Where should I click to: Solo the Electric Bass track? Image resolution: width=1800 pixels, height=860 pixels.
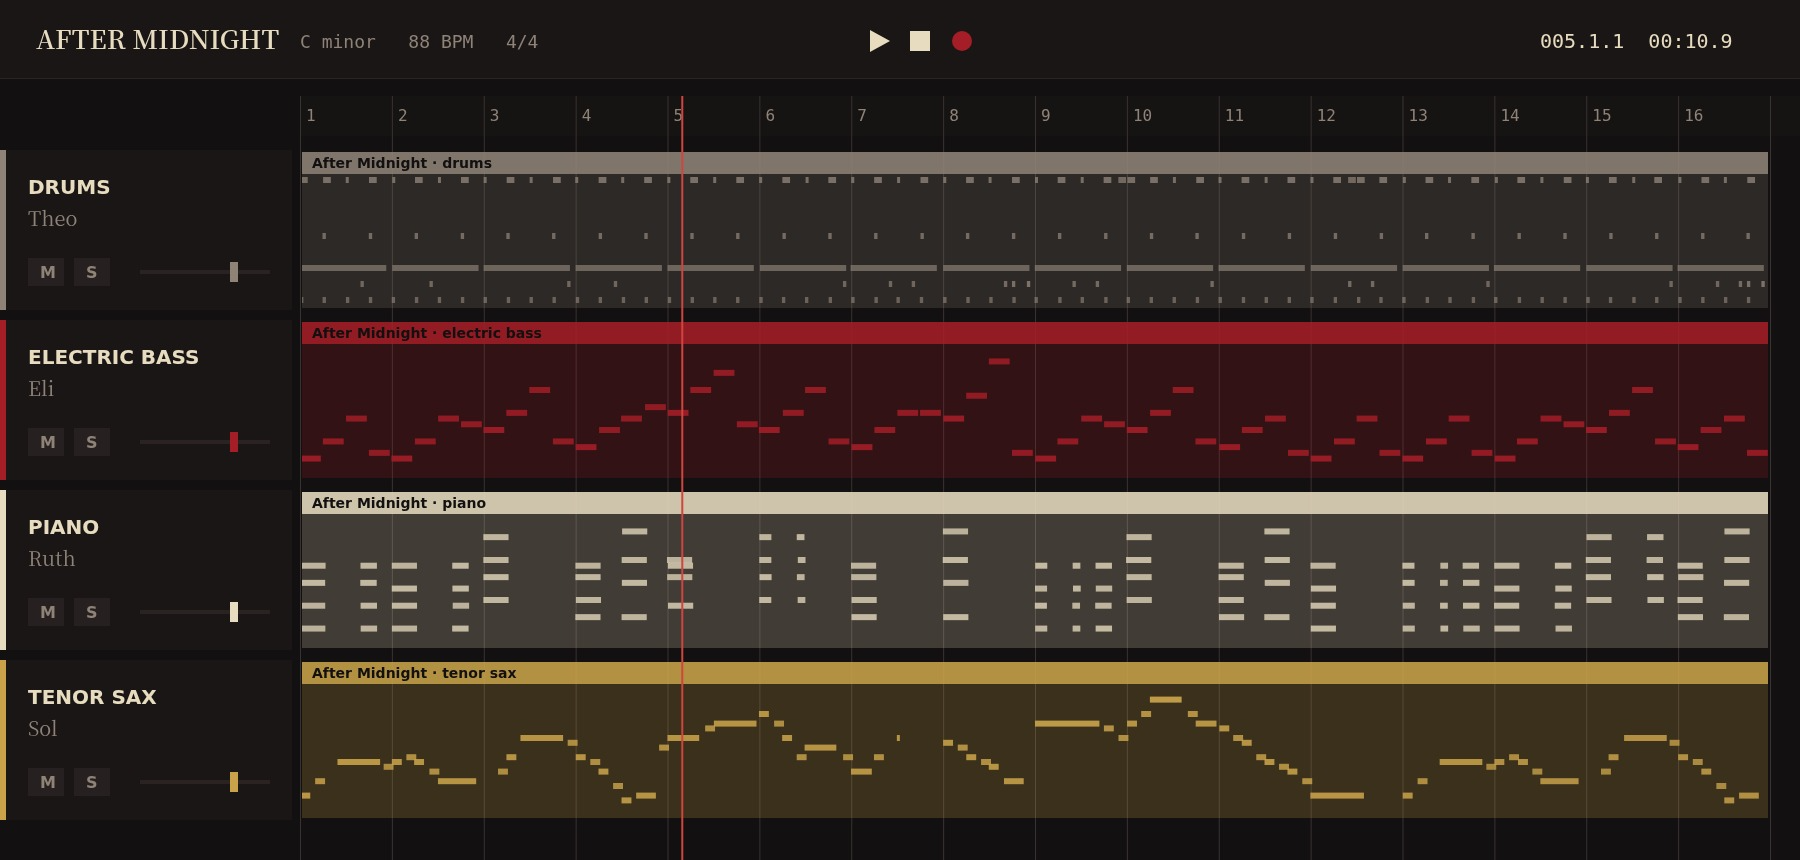(x=91, y=442)
